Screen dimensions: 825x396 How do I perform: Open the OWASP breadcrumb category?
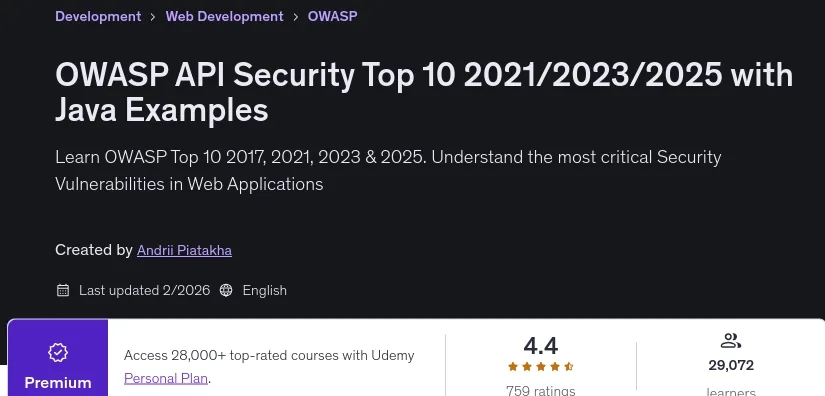pyautogui.click(x=332, y=16)
